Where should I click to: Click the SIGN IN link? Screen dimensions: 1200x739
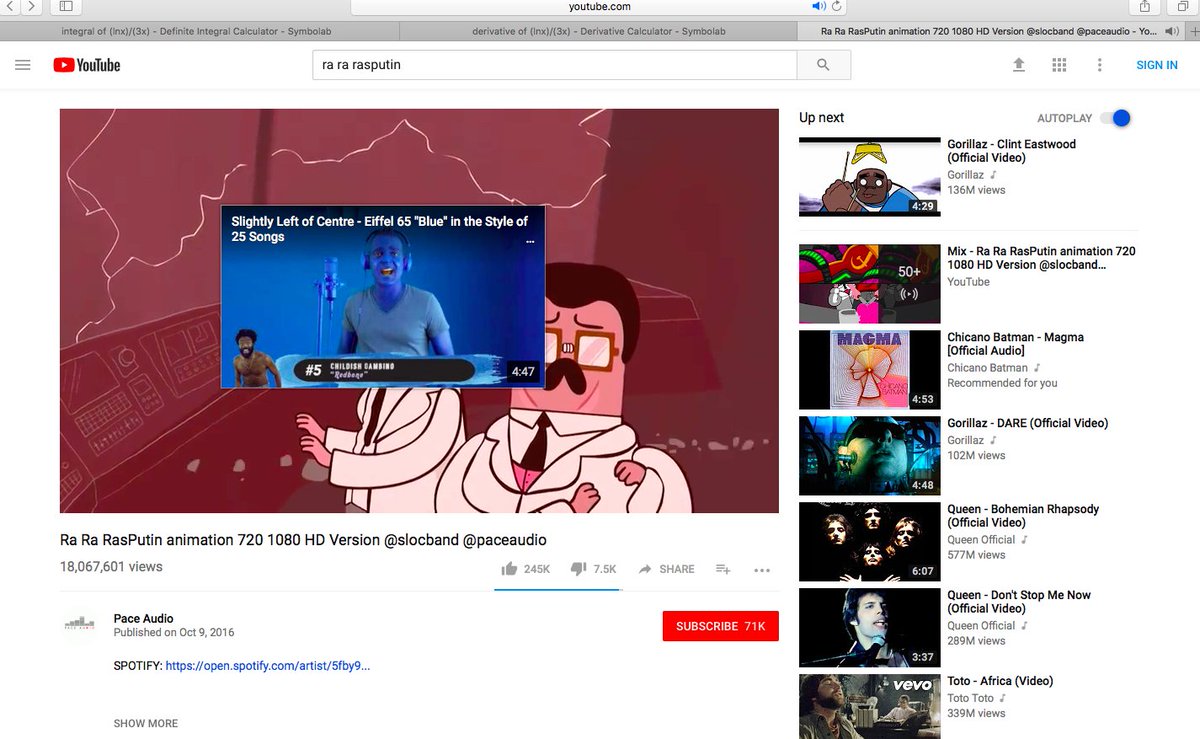tap(1157, 65)
